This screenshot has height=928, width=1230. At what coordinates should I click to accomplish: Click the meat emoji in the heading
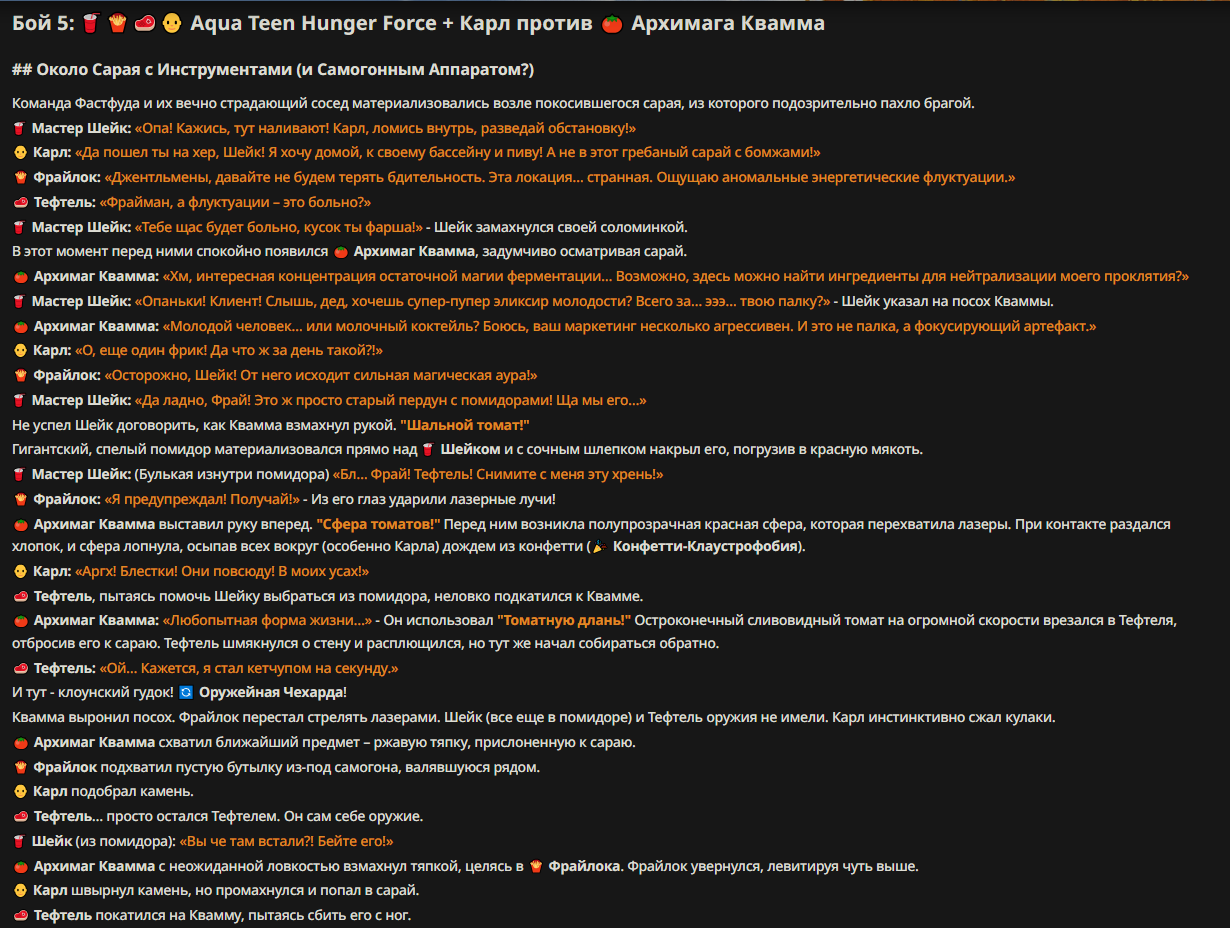click(x=145, y=24)
